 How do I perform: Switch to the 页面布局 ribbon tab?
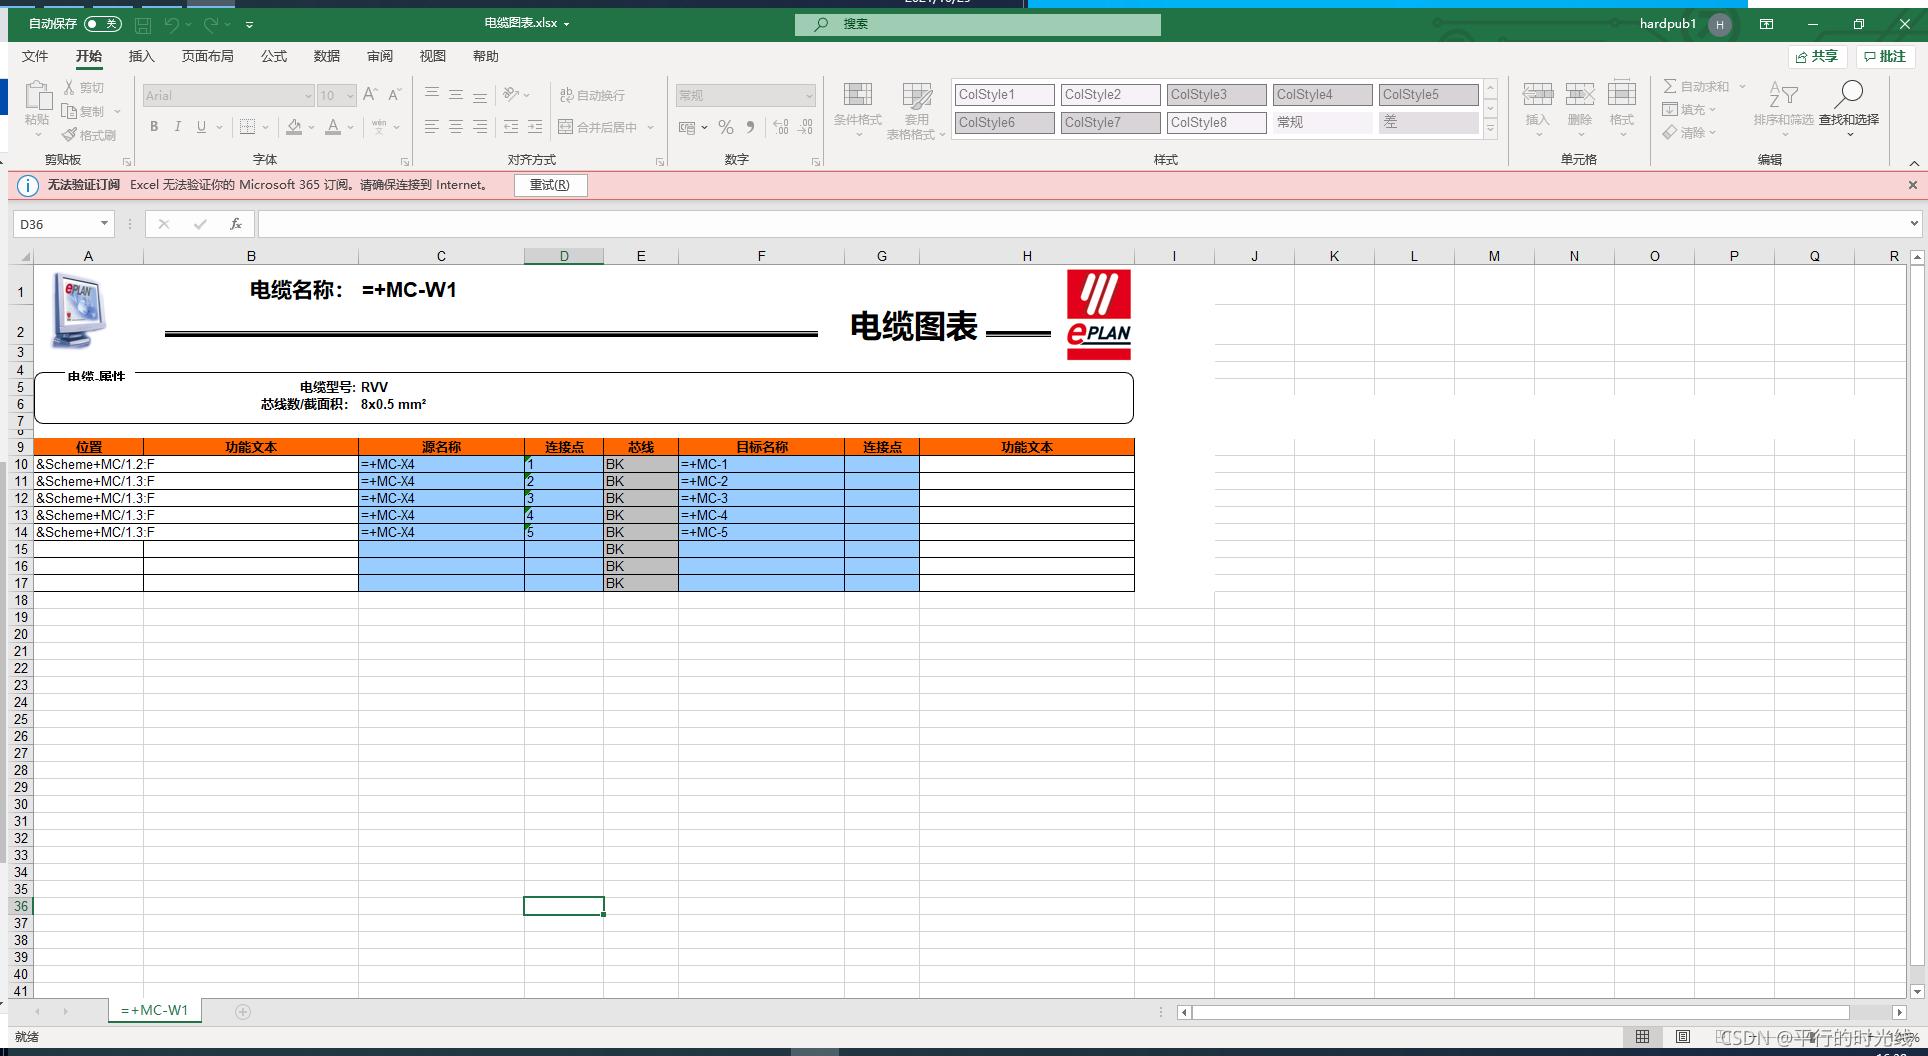[x=207, y=56]
